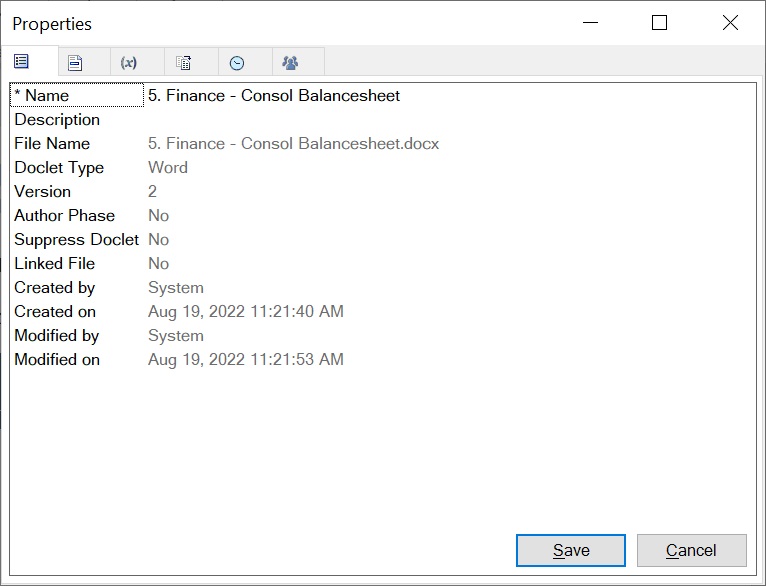
Task: Close the Properties window
Action: point(730,23)
